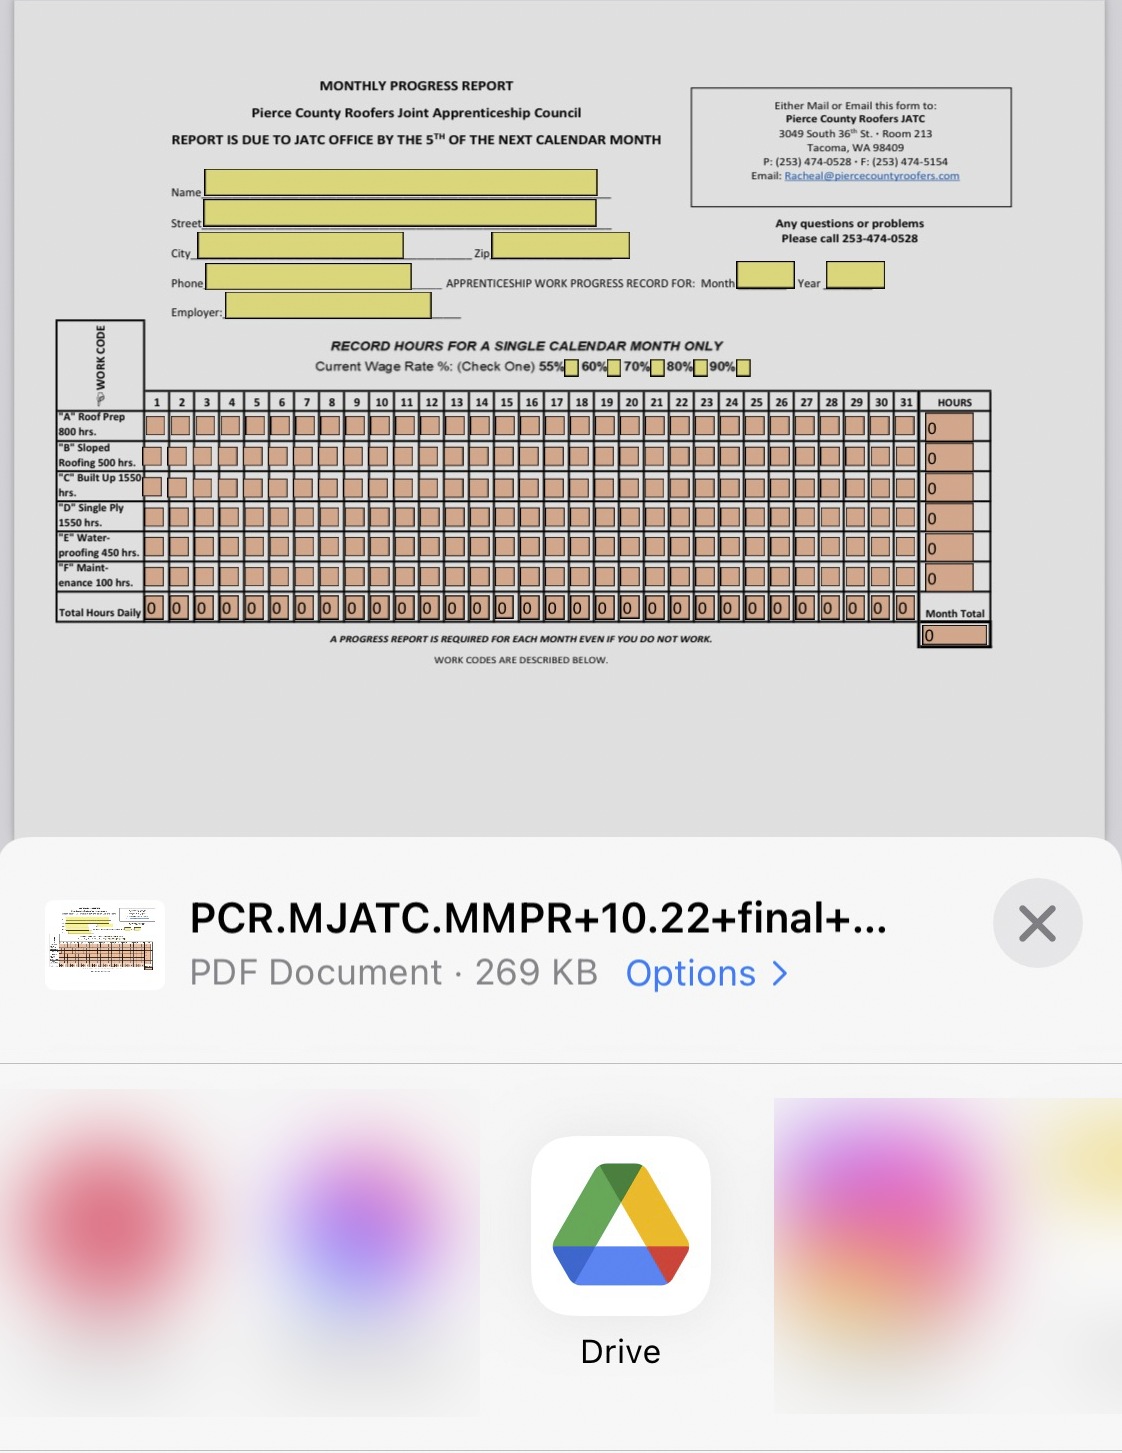Select the Zip input field

pyautogui.click(x=560, y=245)
